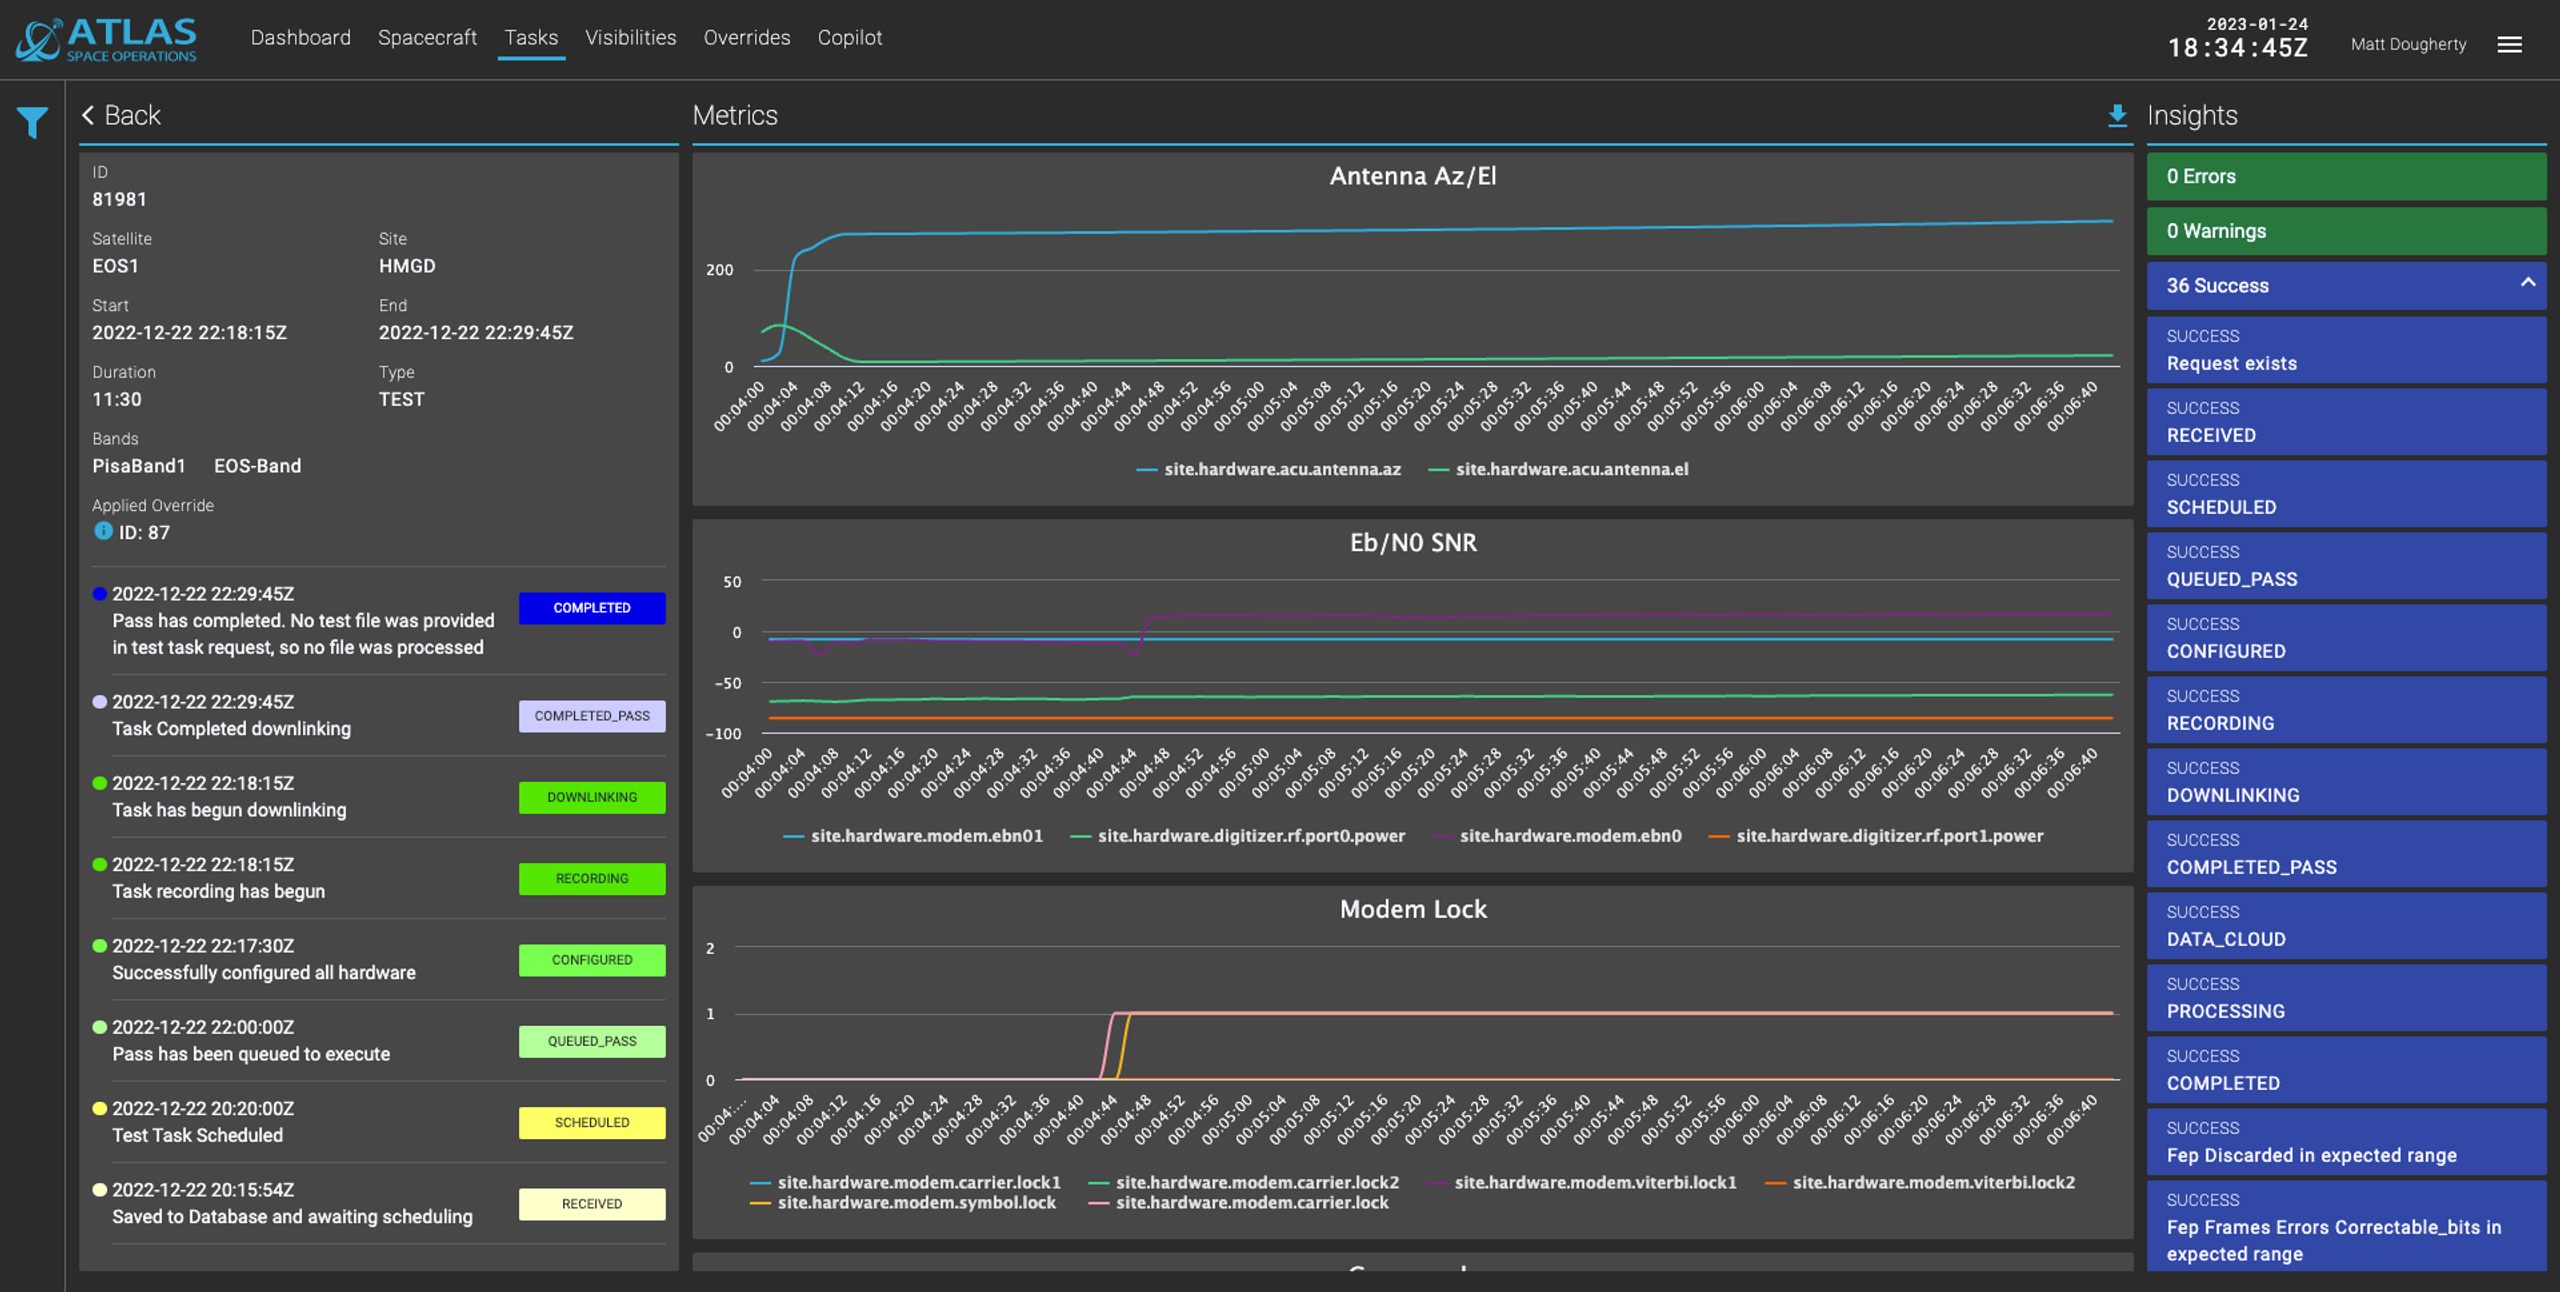Viewport: 2560px width, 1292px height.
Task: Switch to the Visibilities tab
Action: [630, 38]
